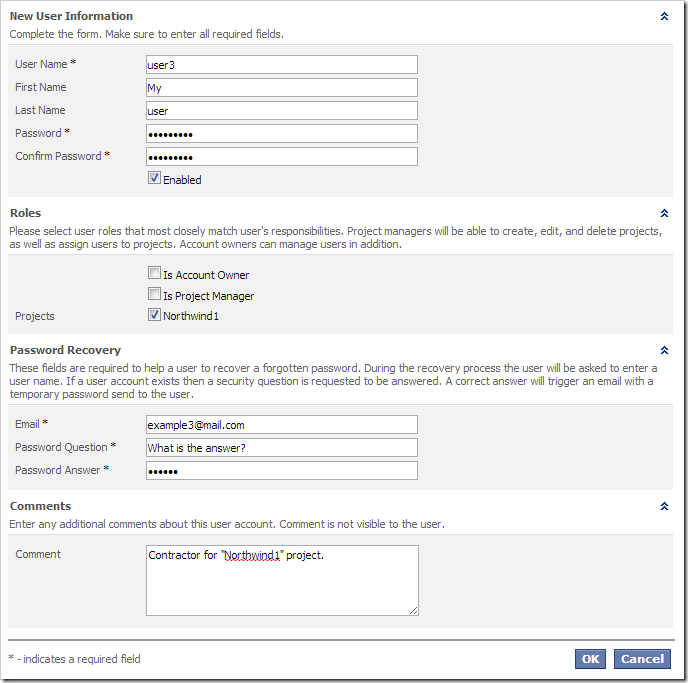688x683 pixels.
Task: Grab the Comment box resize handle
Action: (x=413, y=610)
